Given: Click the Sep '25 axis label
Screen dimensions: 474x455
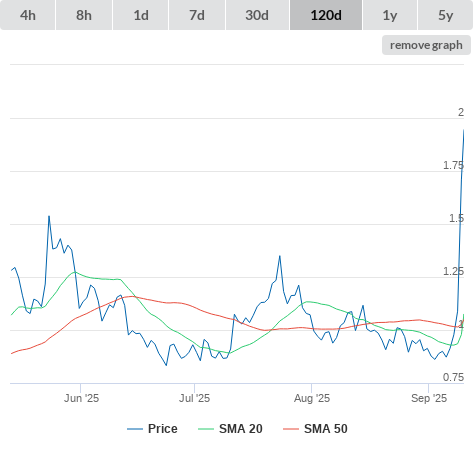Looking at the screenshot, I should pos(429,398).
